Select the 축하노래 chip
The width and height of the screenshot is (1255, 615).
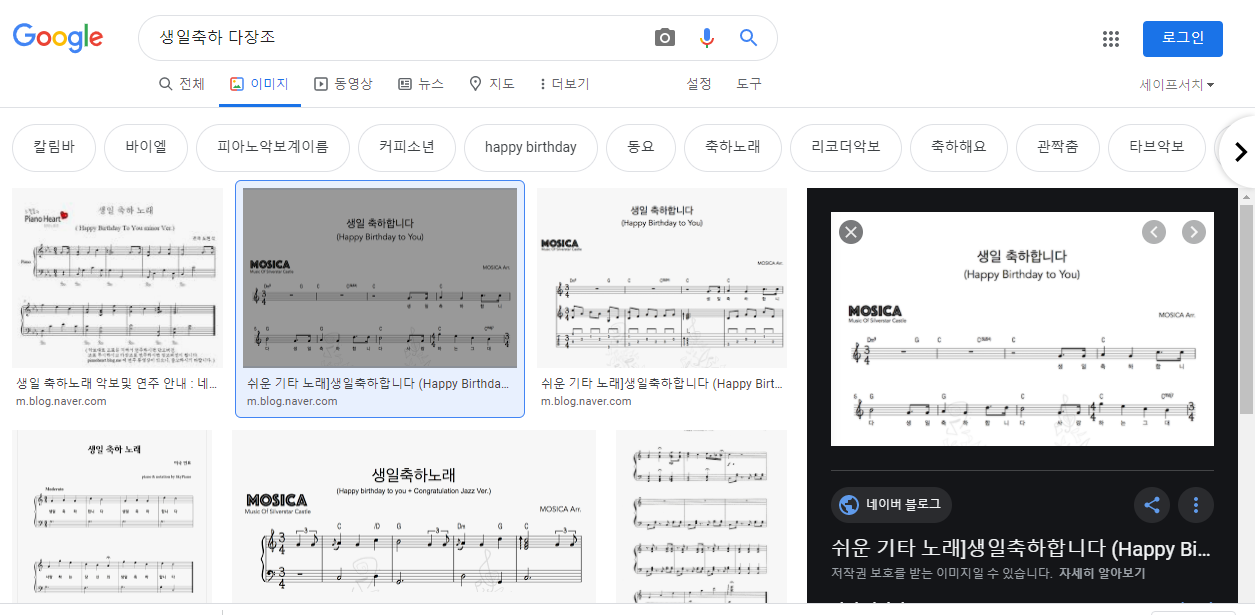point(733,147)
